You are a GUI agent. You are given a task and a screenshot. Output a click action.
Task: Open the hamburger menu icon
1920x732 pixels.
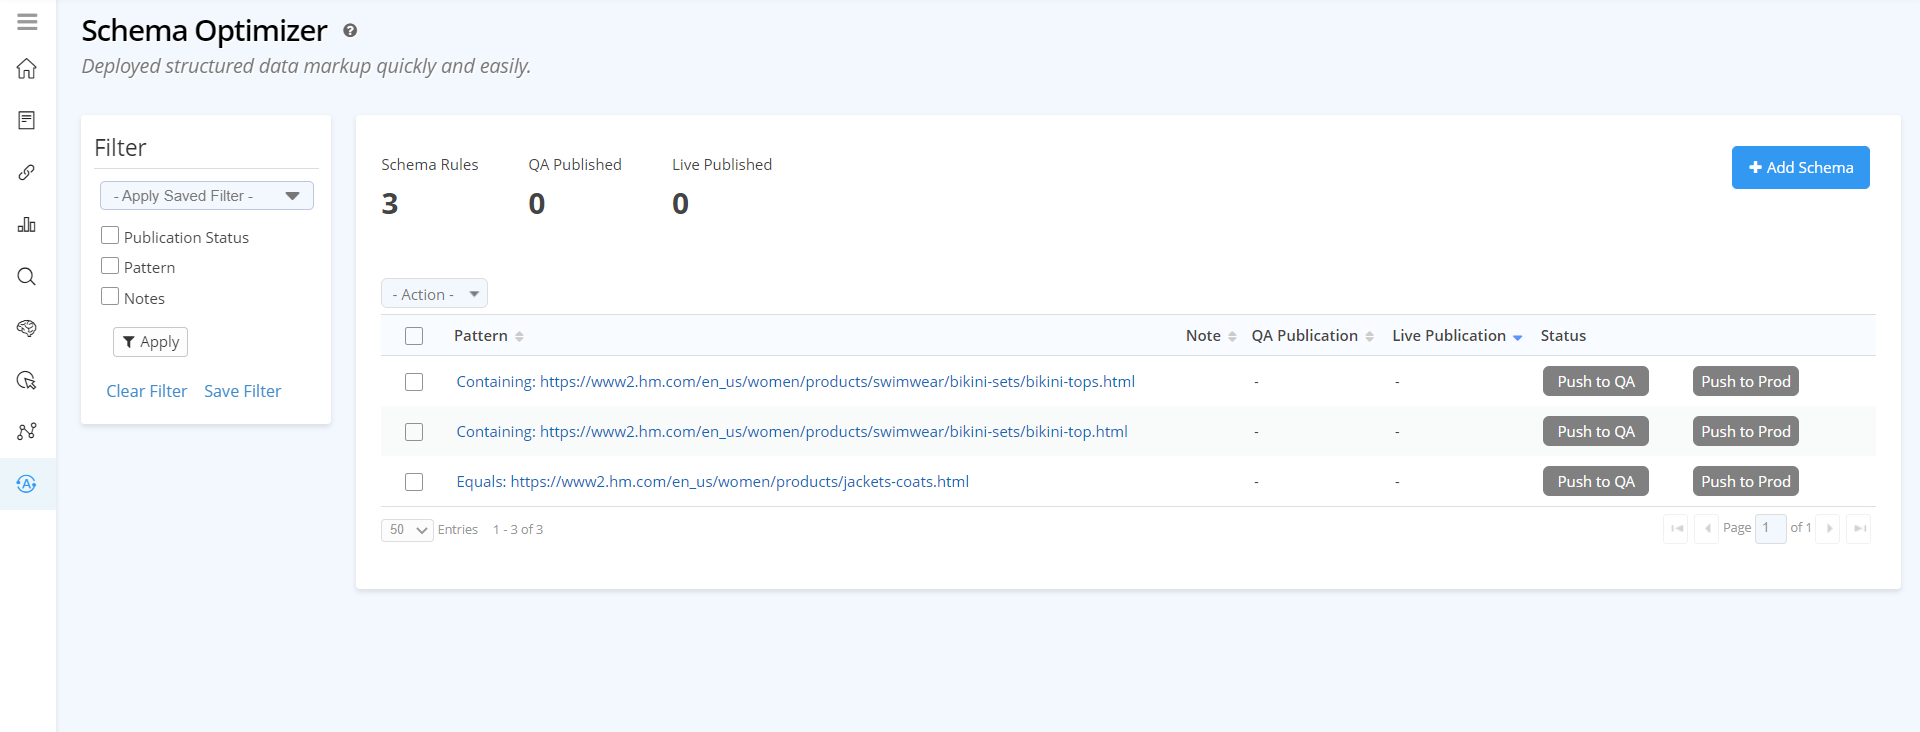[x=27, y=21]
